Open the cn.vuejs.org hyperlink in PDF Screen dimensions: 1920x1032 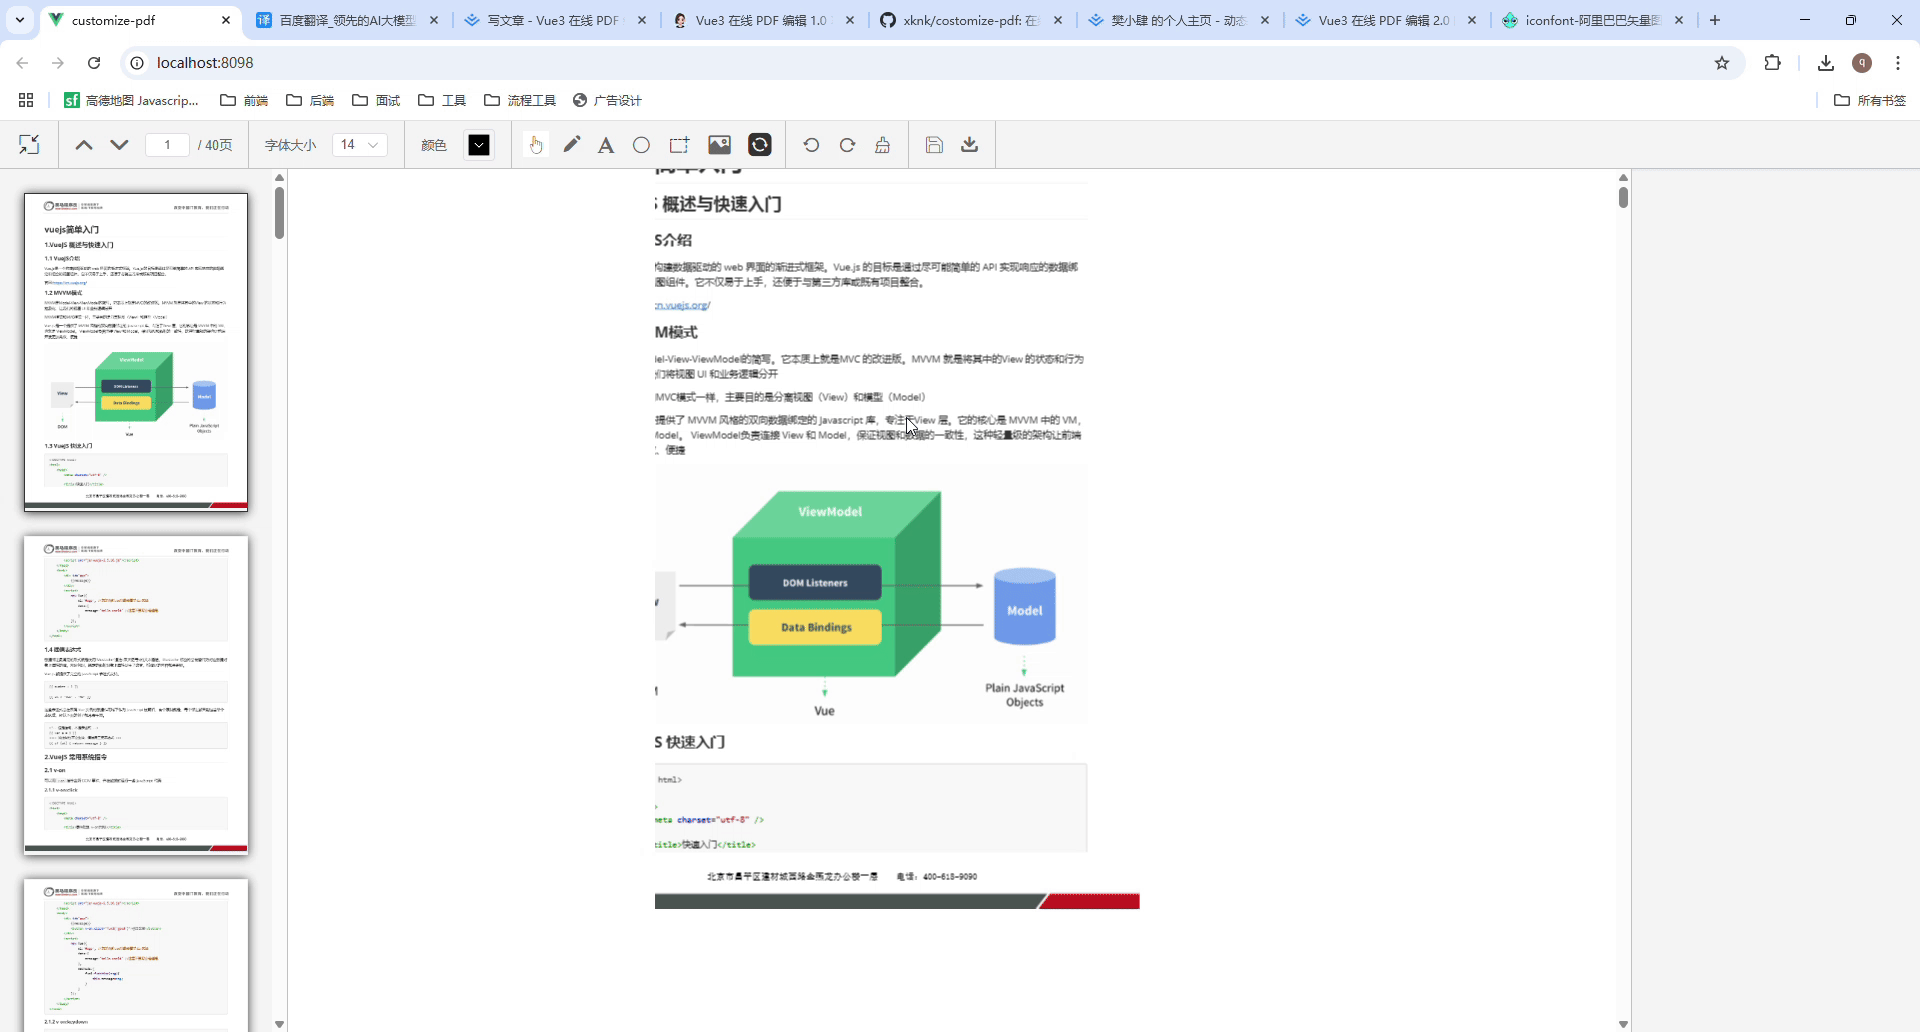(x=683, y=305)
